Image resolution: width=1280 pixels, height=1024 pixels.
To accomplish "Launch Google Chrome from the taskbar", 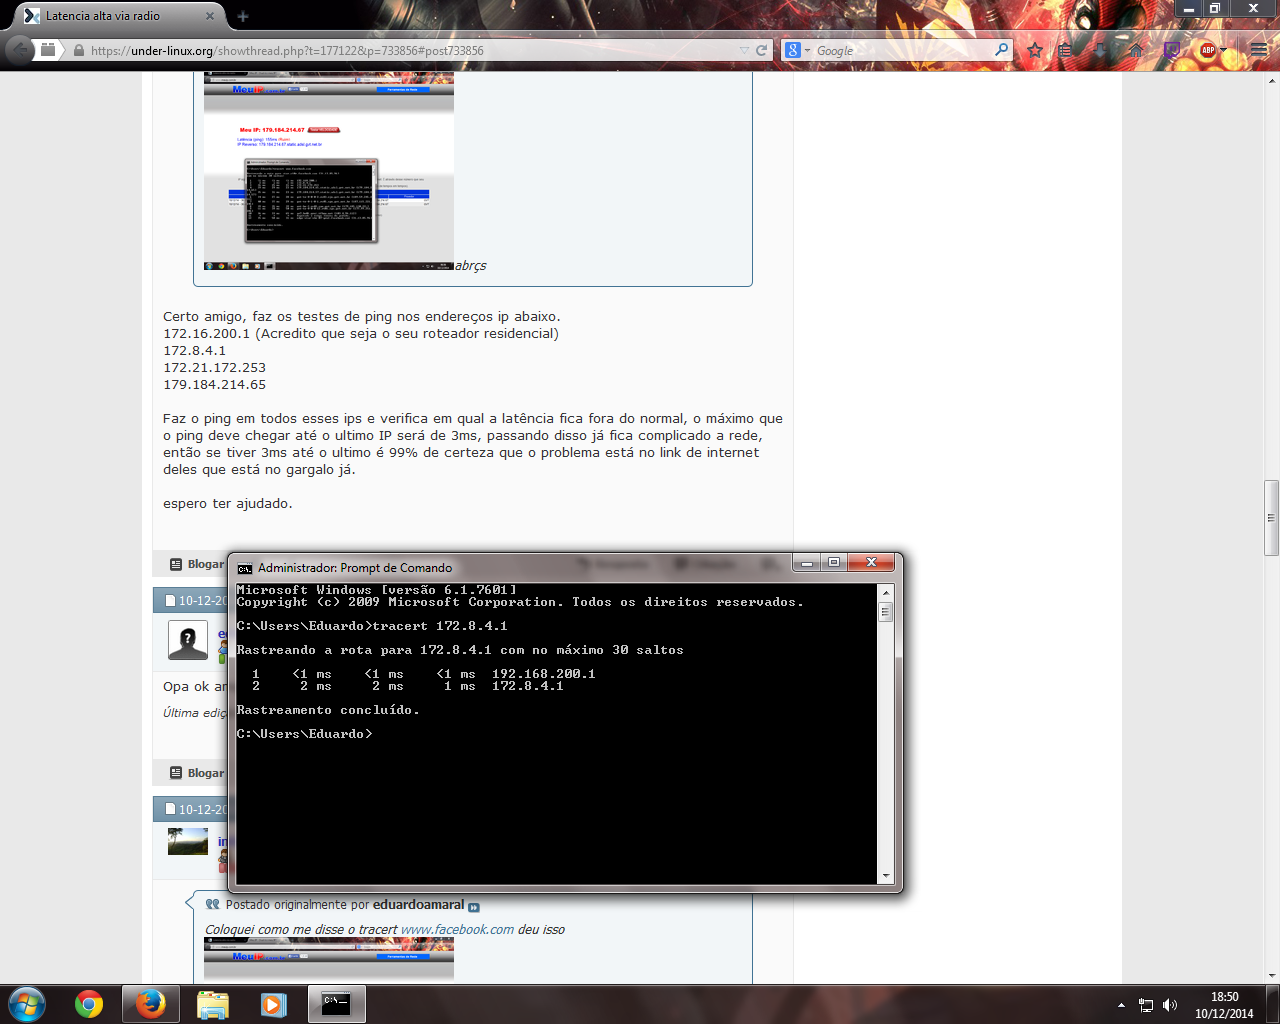I will [89, 1004].
